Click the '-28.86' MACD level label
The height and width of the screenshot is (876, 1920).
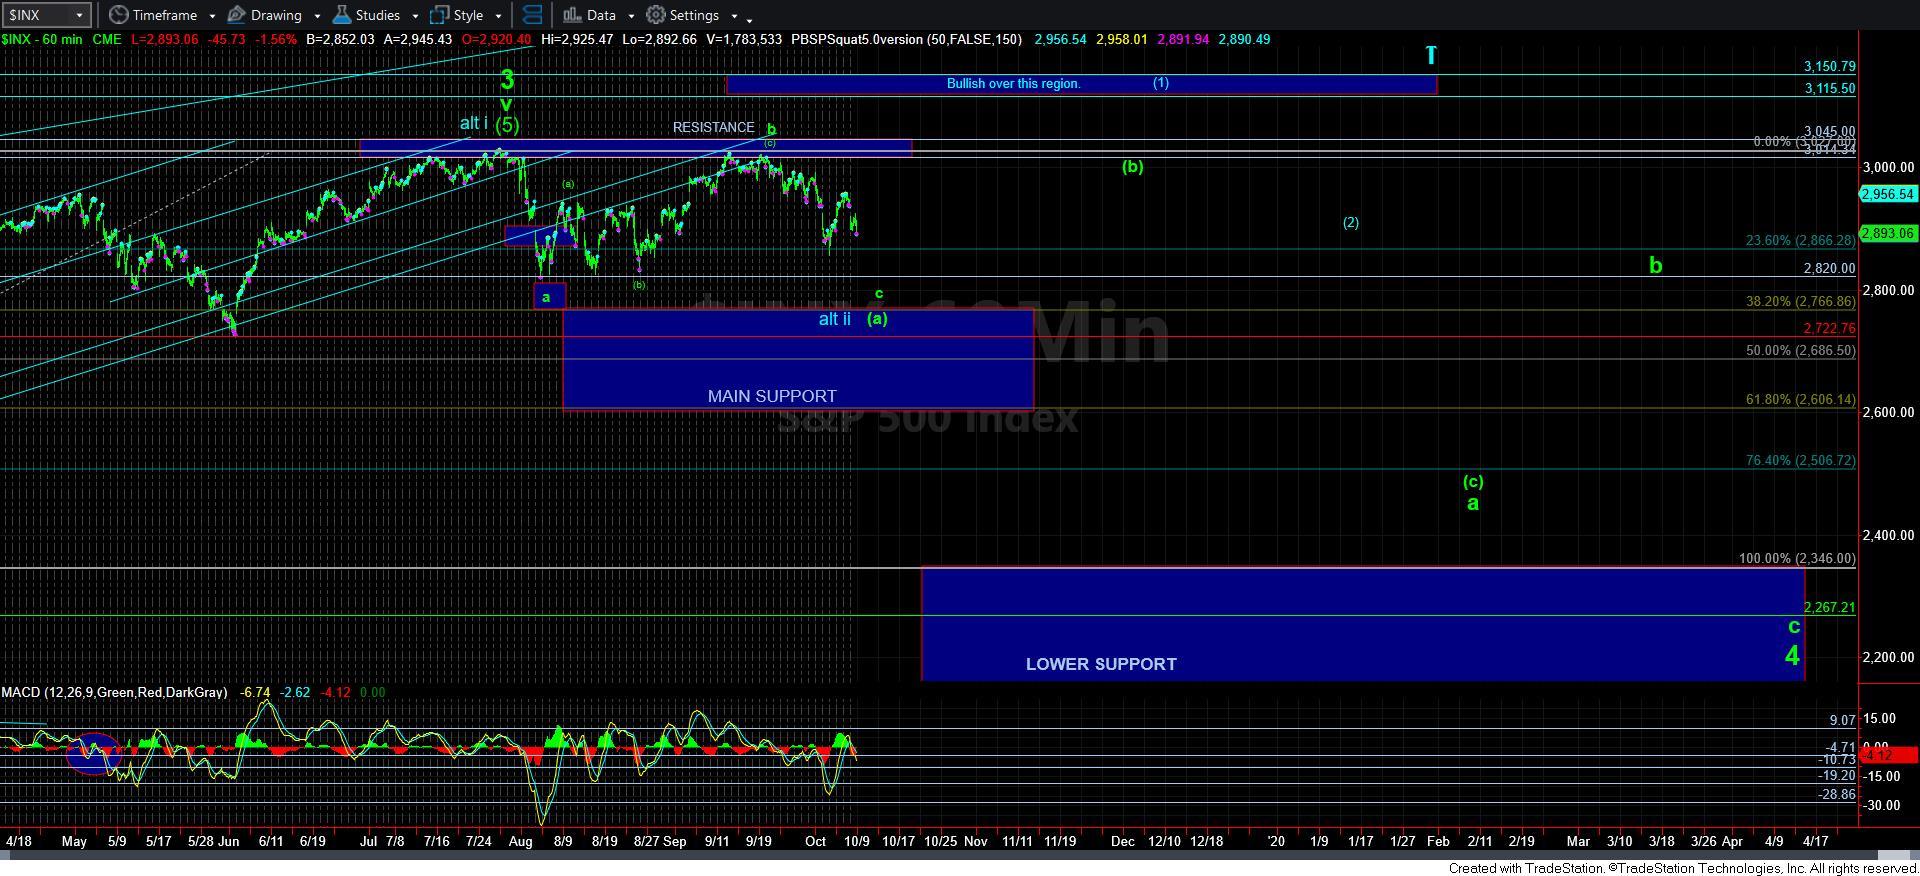tap(1836, 795)
